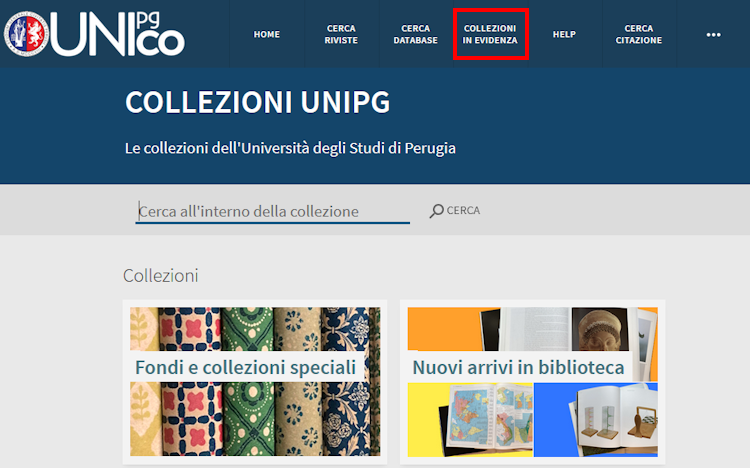
Task: Open the HELP menu item
Action: 564,34
